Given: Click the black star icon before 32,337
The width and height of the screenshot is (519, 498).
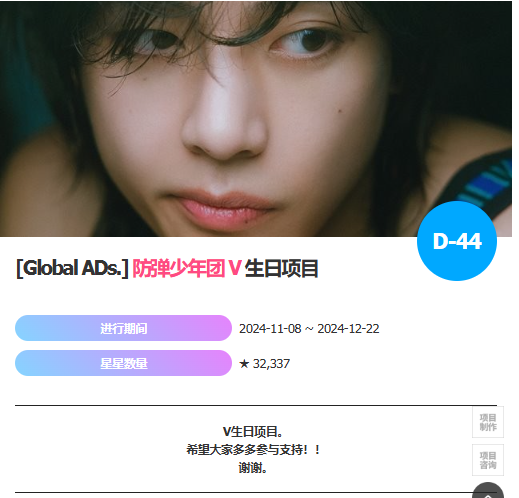Looking at the screenshot, I should pyautogui.click(x=244, y=364).
